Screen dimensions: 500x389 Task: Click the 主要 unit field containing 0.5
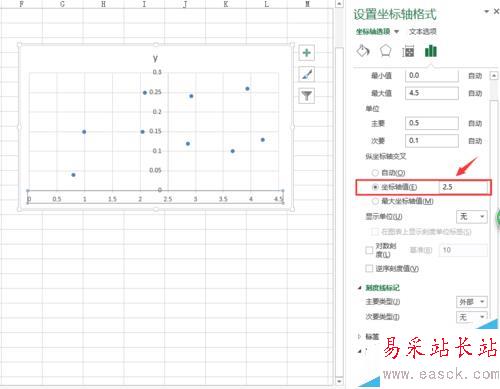click(x=432, y=123)
